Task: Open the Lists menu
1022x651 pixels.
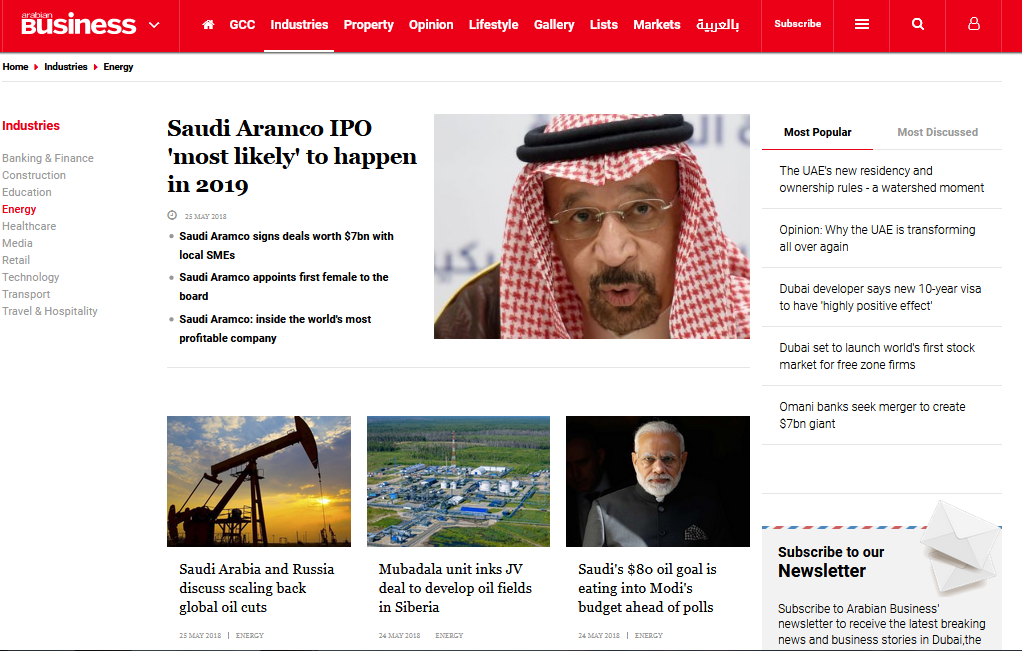Action: tap(604, 25)
